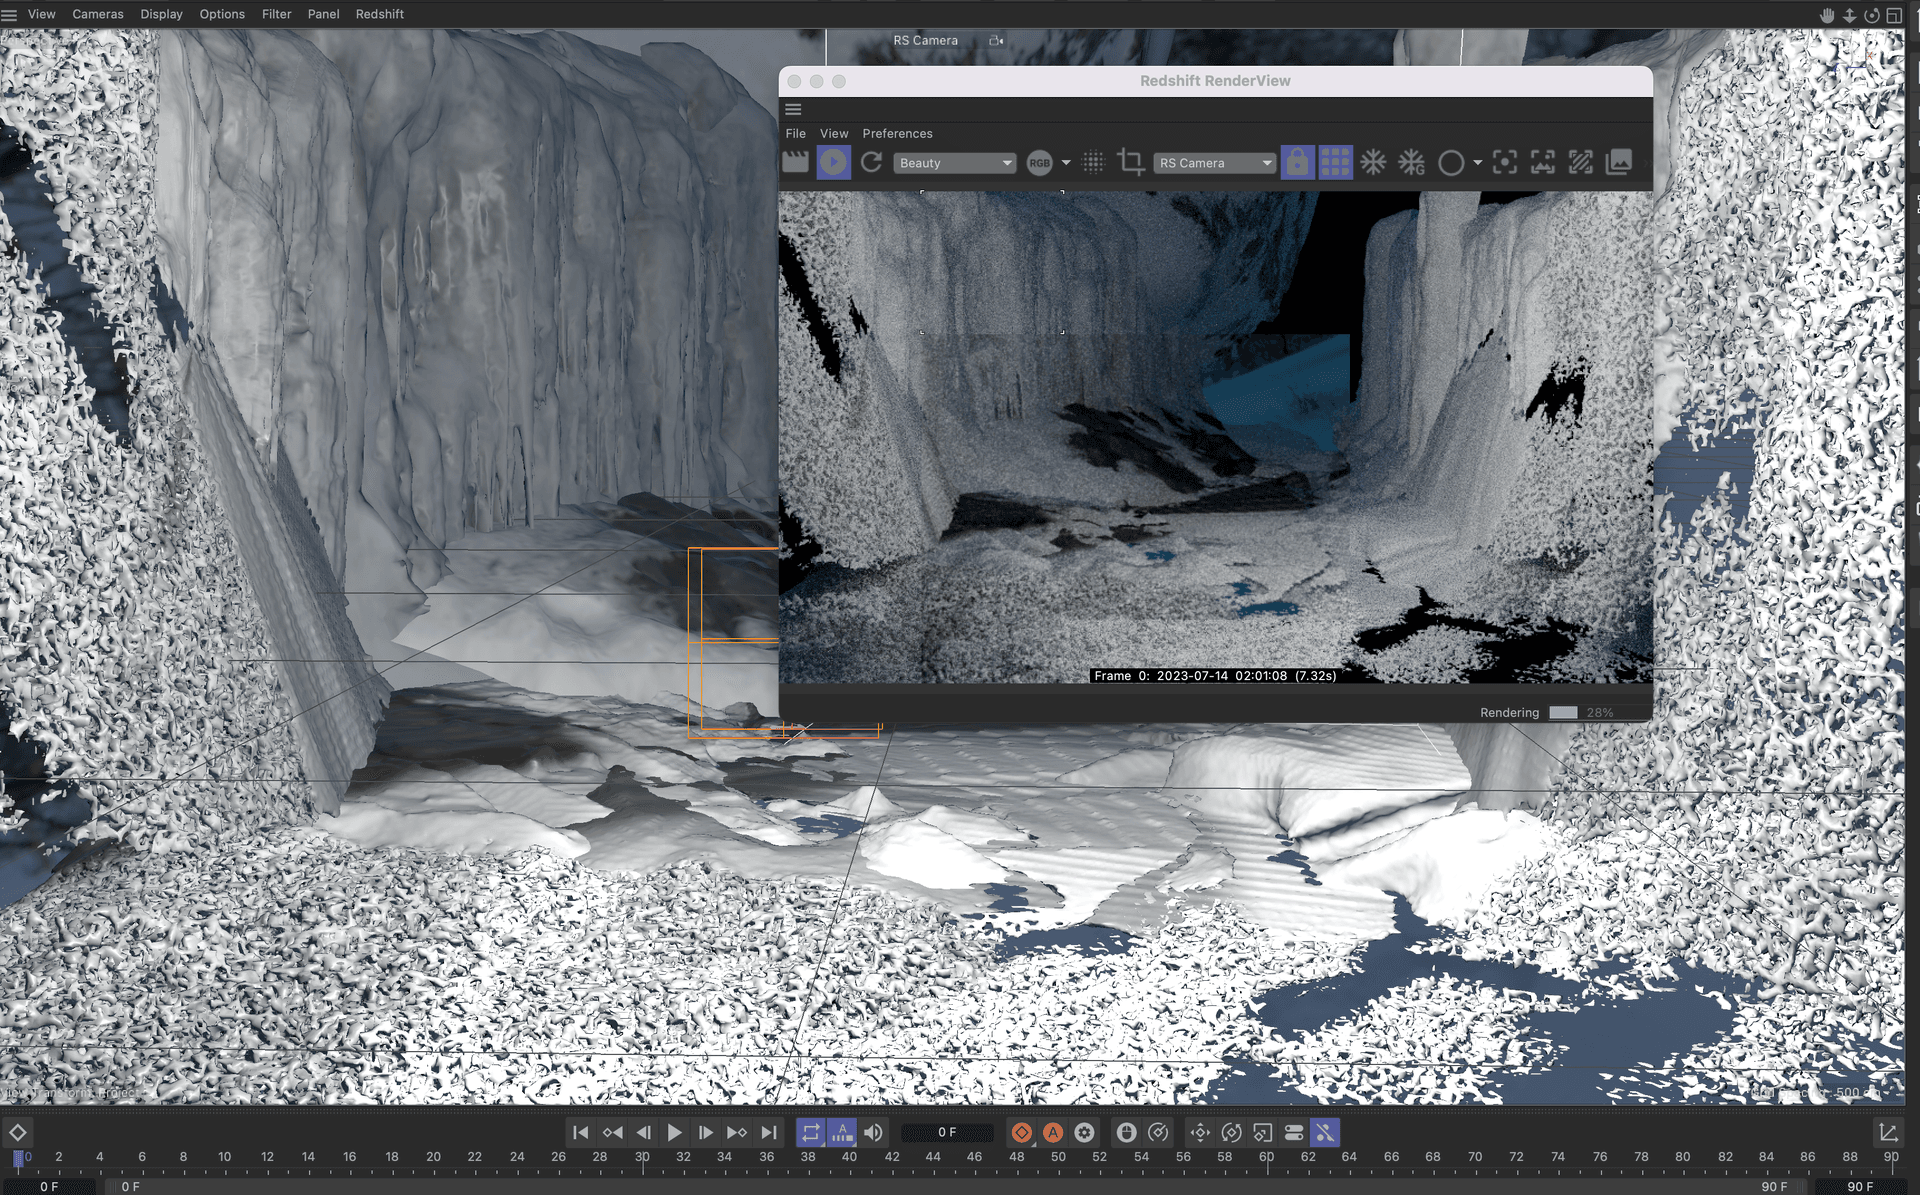Click the freeze geometry snowflake G icon

click(1411, 162)
